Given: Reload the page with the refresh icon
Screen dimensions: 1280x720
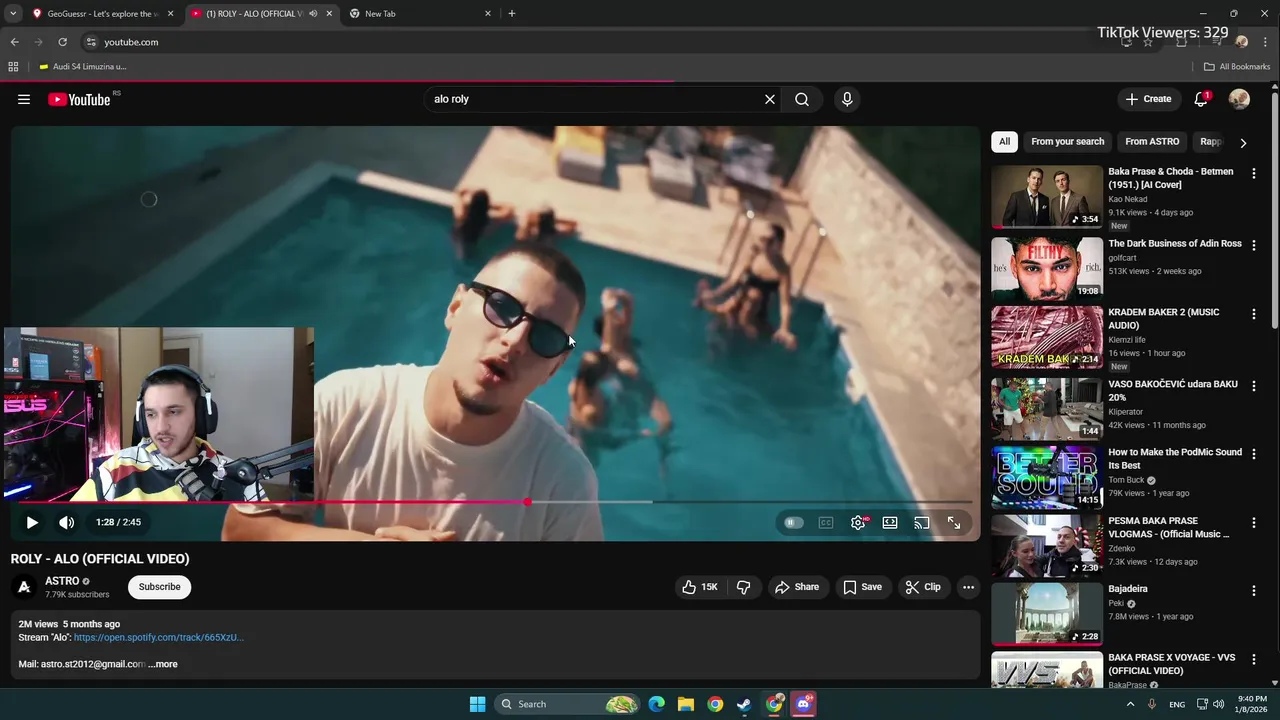Looking at the screenshot, I should tap(62, 42).
